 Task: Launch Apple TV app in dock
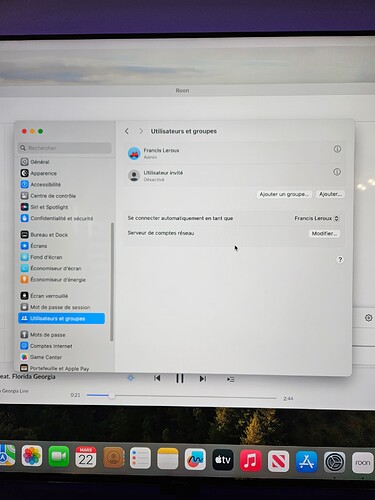click(x=223, y=460)
